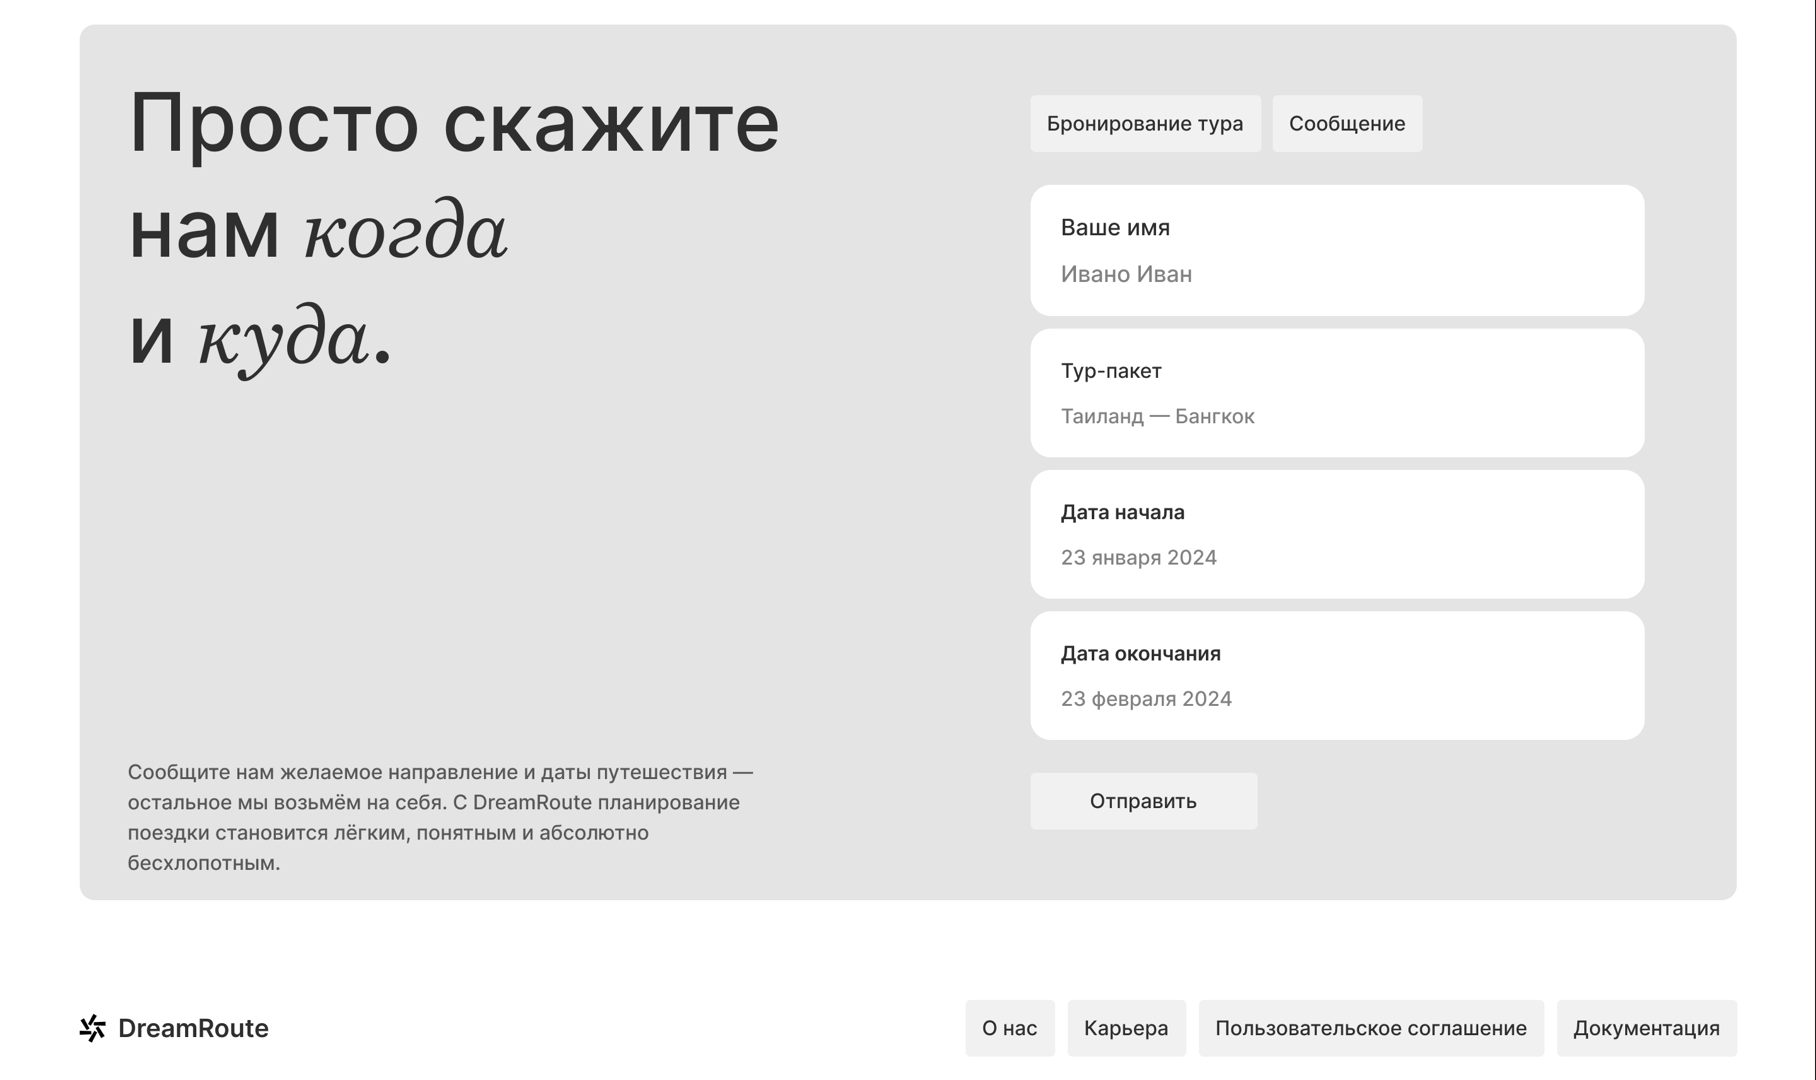Go to the О нас footer link
The width and height of the screenshot is (1816, 1080).
[1009, 1028]
